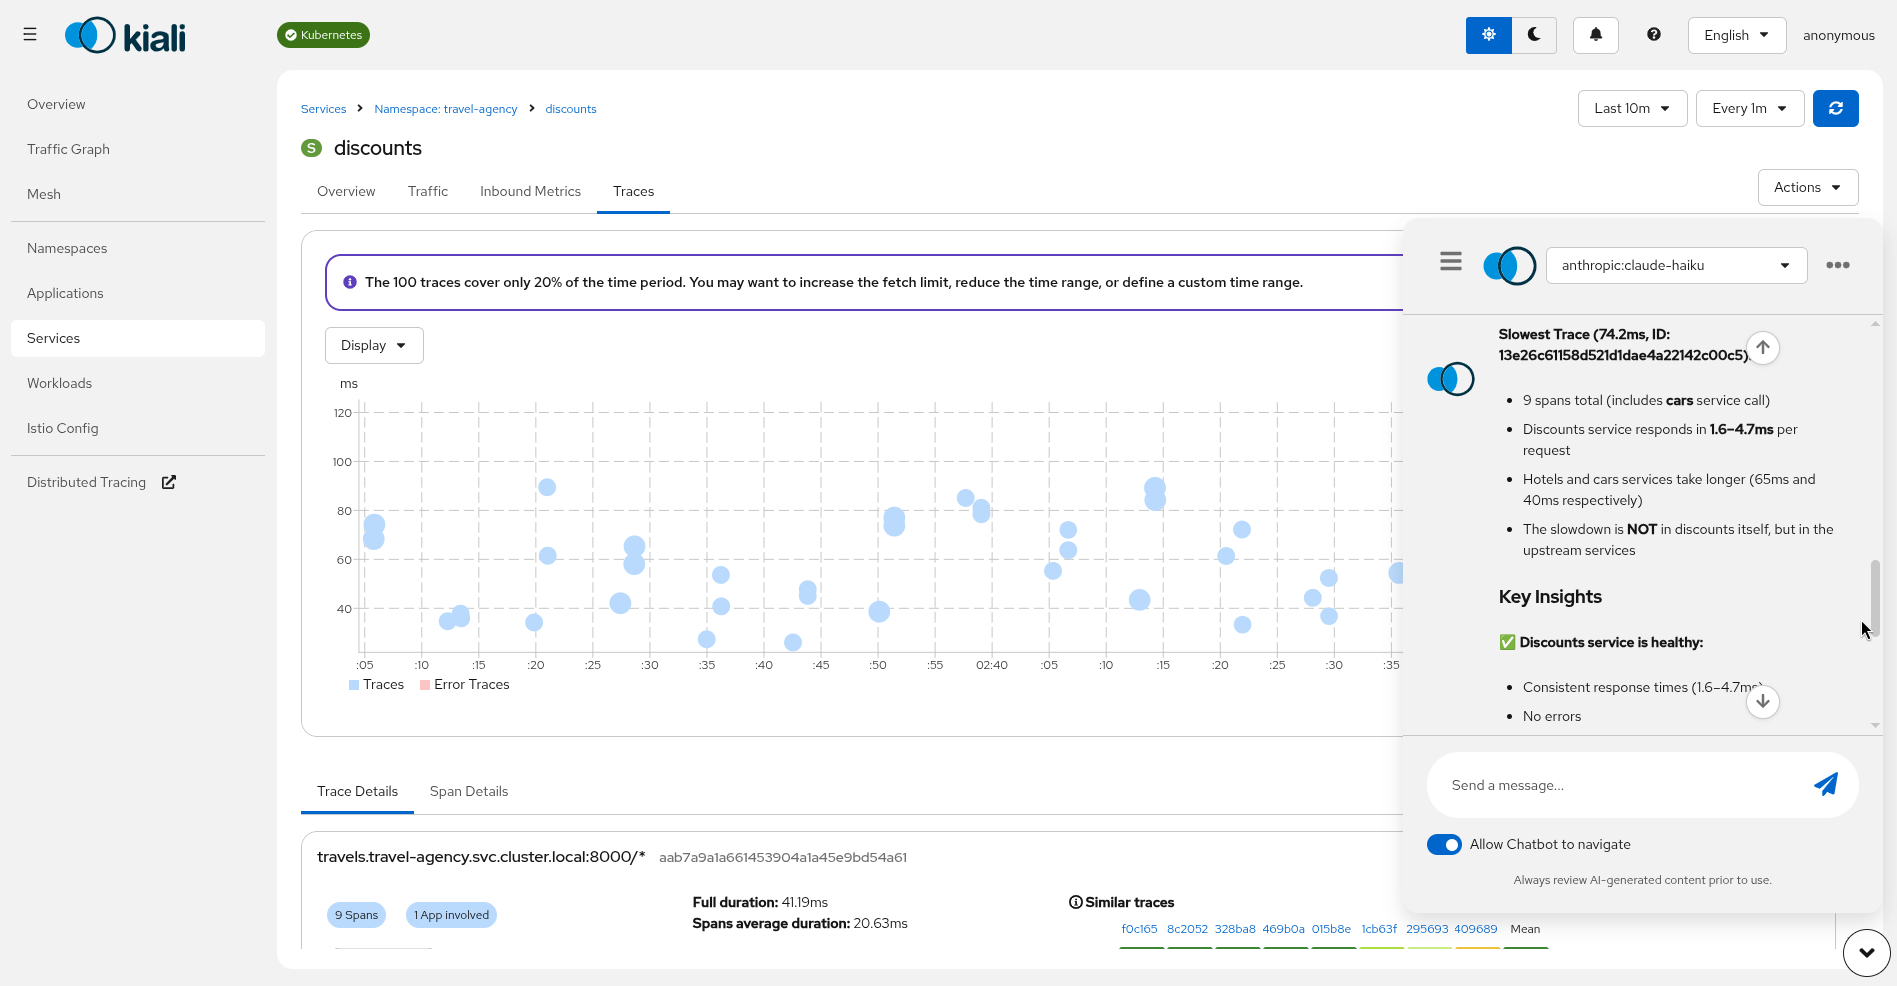Select the trace dot above :20 near 90ms
The image size is (1897, 986).
(547, 487)
